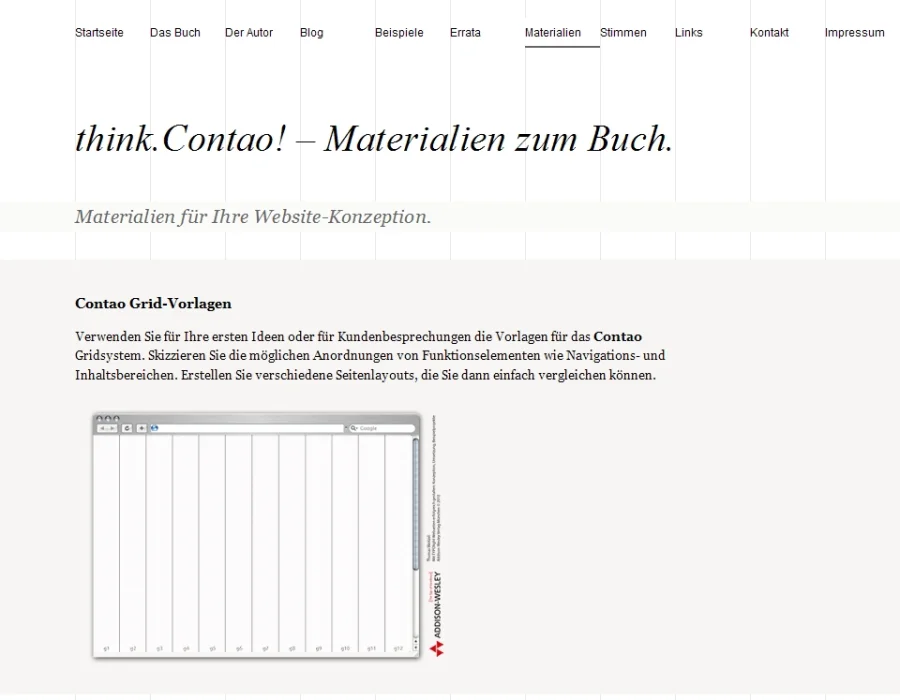Click the plus icon in the mockup toolbar

[141, 428]
